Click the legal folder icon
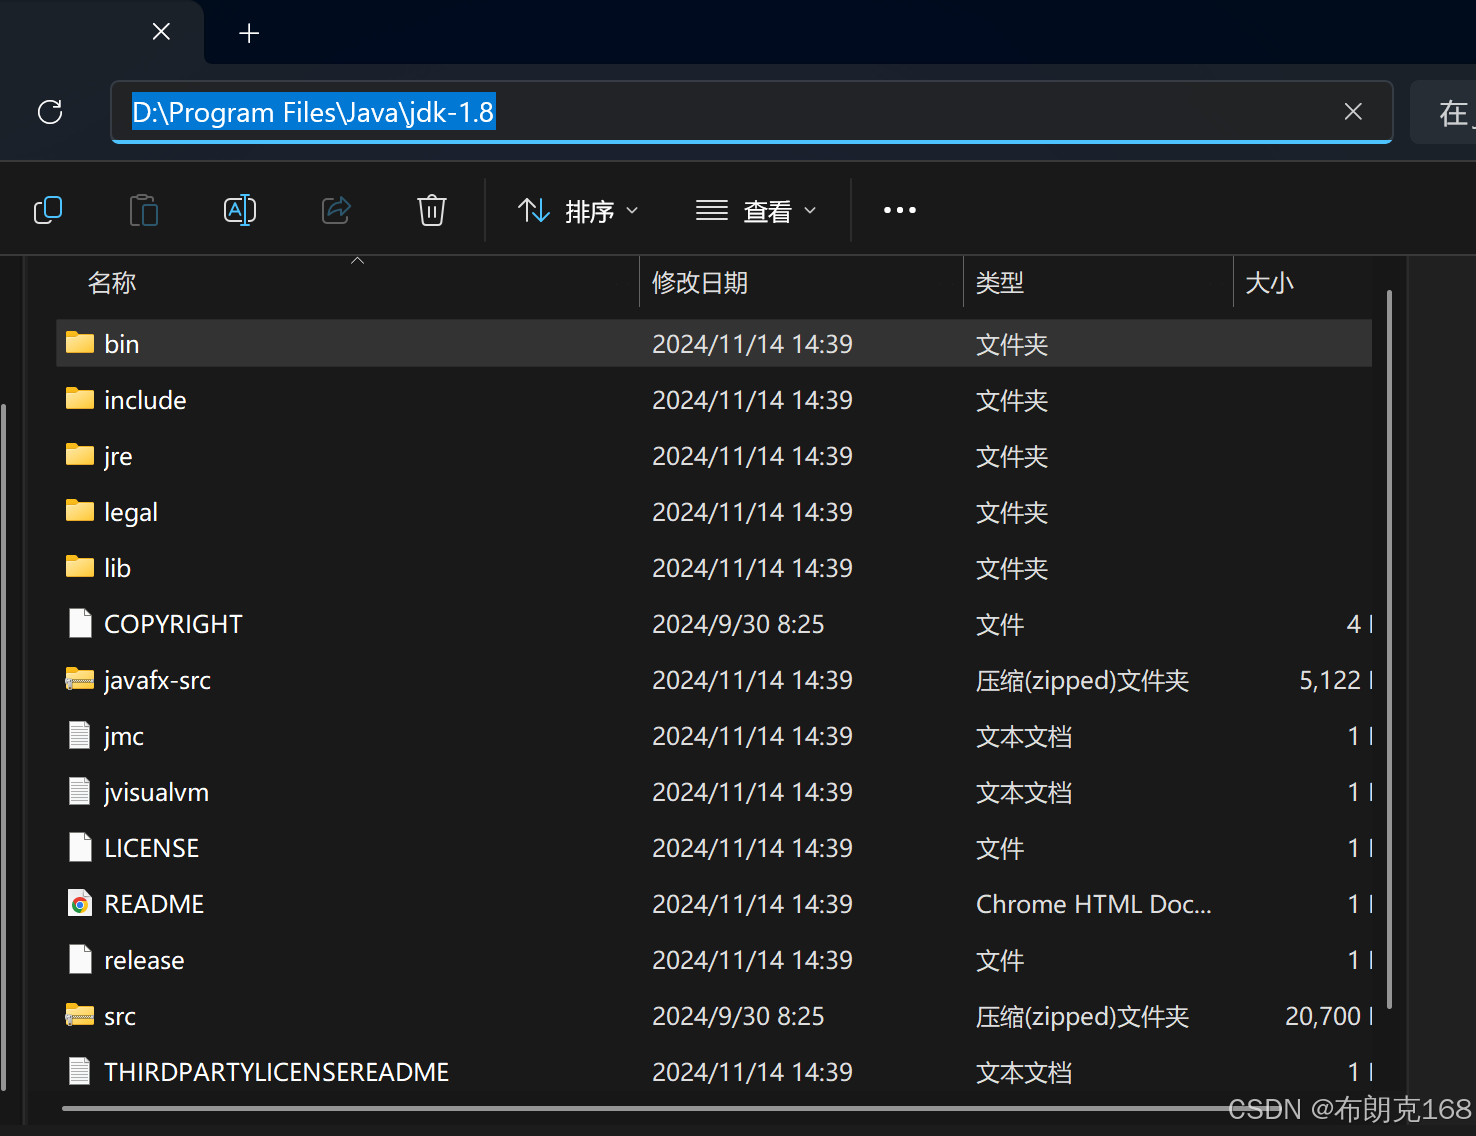The height and width of the screenshot is (1136, 1476). [x=80, y=511]
